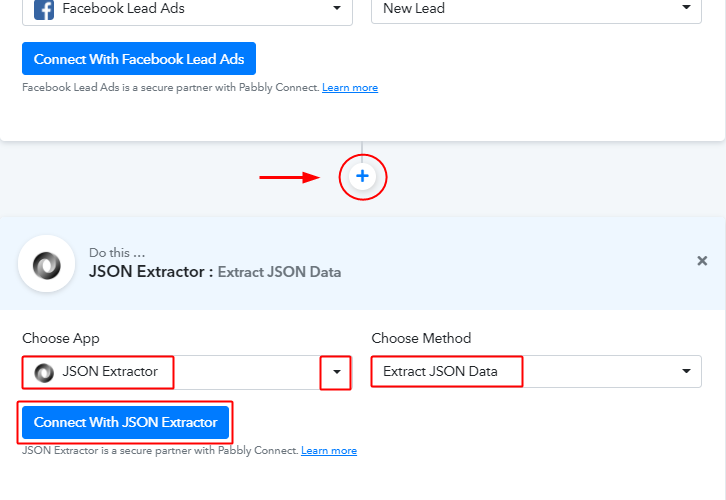
Task: Click the JSON Extractor step title text
Action: pos(215,272)
